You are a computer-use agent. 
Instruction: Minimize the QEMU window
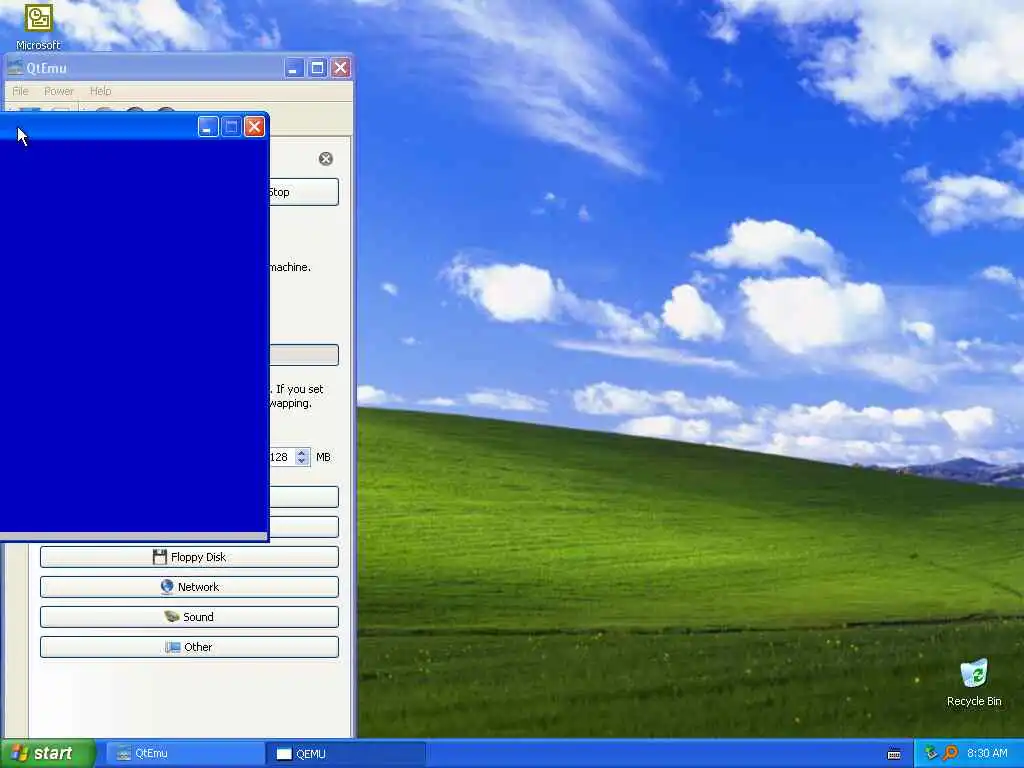click(208, 127)
